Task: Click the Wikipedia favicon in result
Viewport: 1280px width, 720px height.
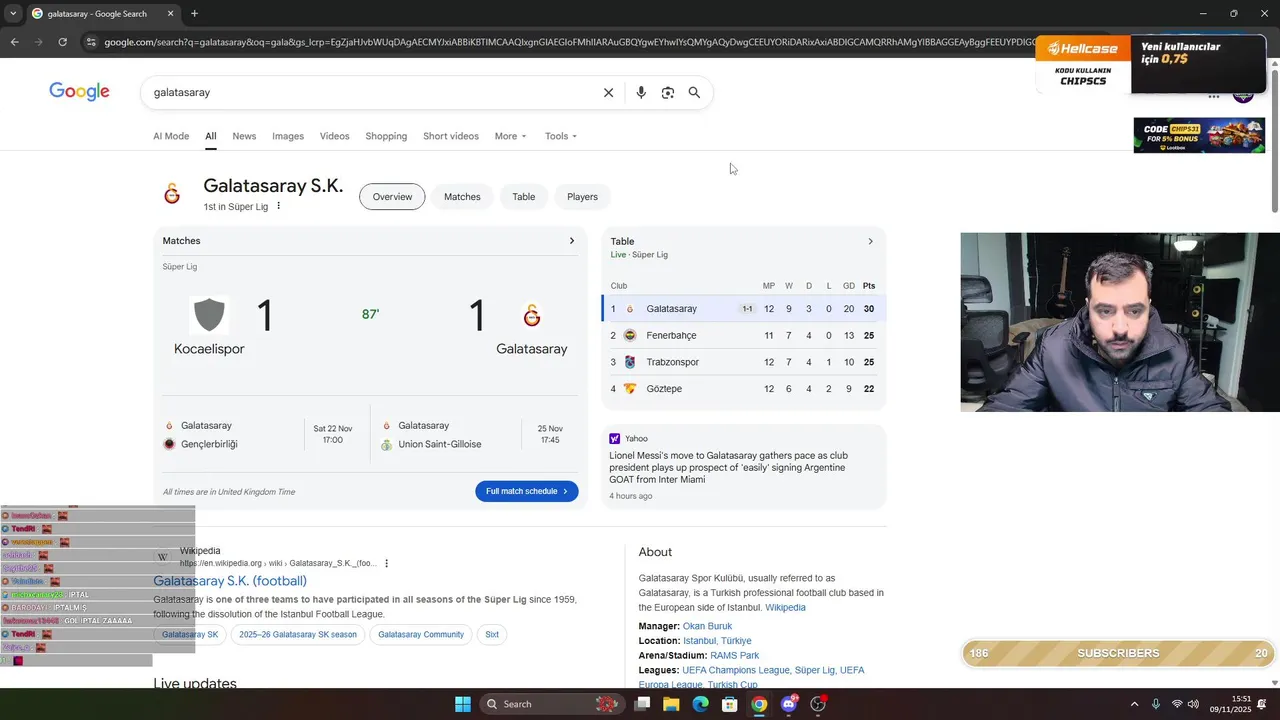Action: [x=163, y=557]
